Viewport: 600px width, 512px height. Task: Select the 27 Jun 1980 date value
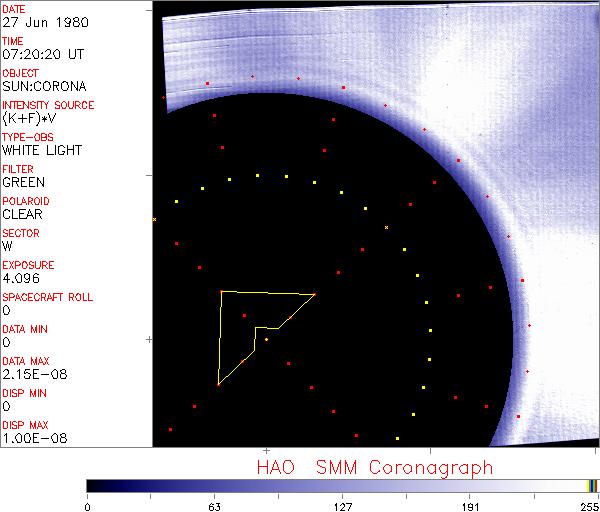pyautogui.click(x=33, y=22)
